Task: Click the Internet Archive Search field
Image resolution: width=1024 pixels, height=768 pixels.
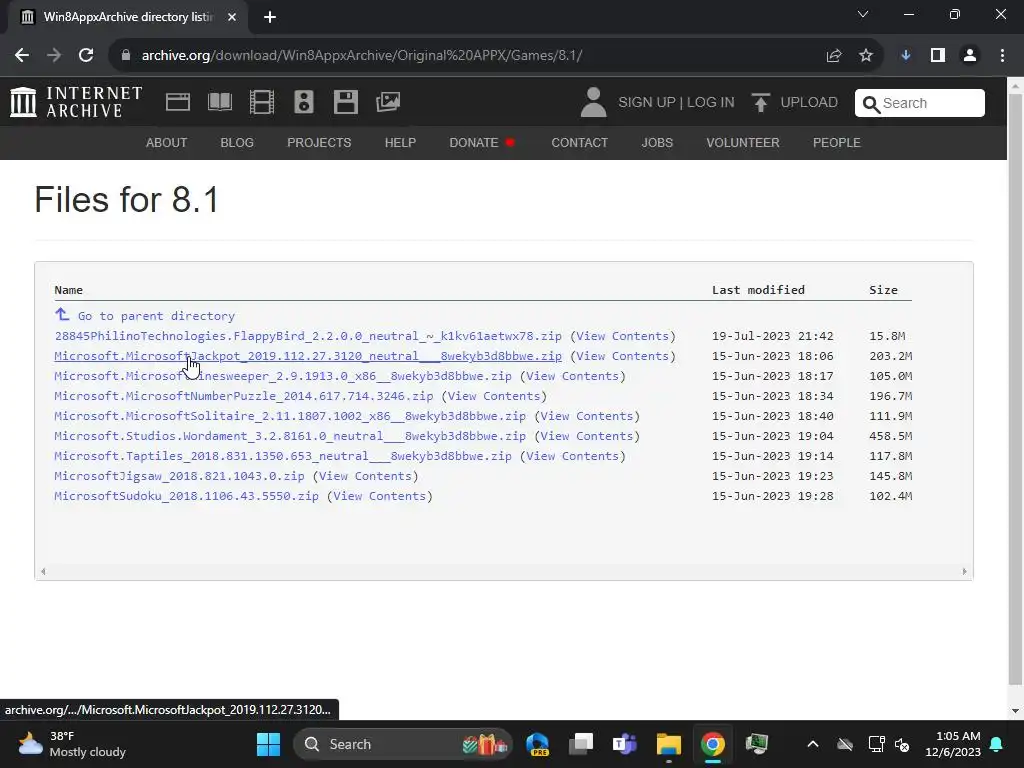Action: click(x=920, y=103)
